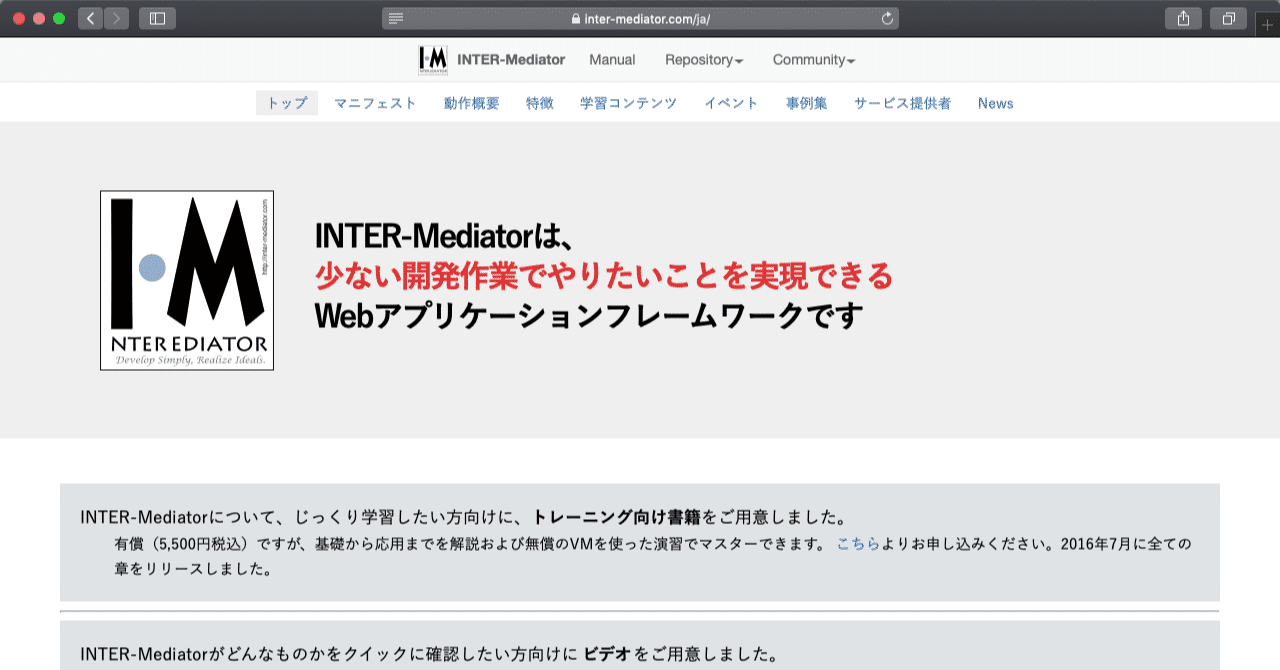Click the bold text トレーニング向け書籍
Image resolution: width=1280 pixels, height=670 pixels.
tap(617, 517)
